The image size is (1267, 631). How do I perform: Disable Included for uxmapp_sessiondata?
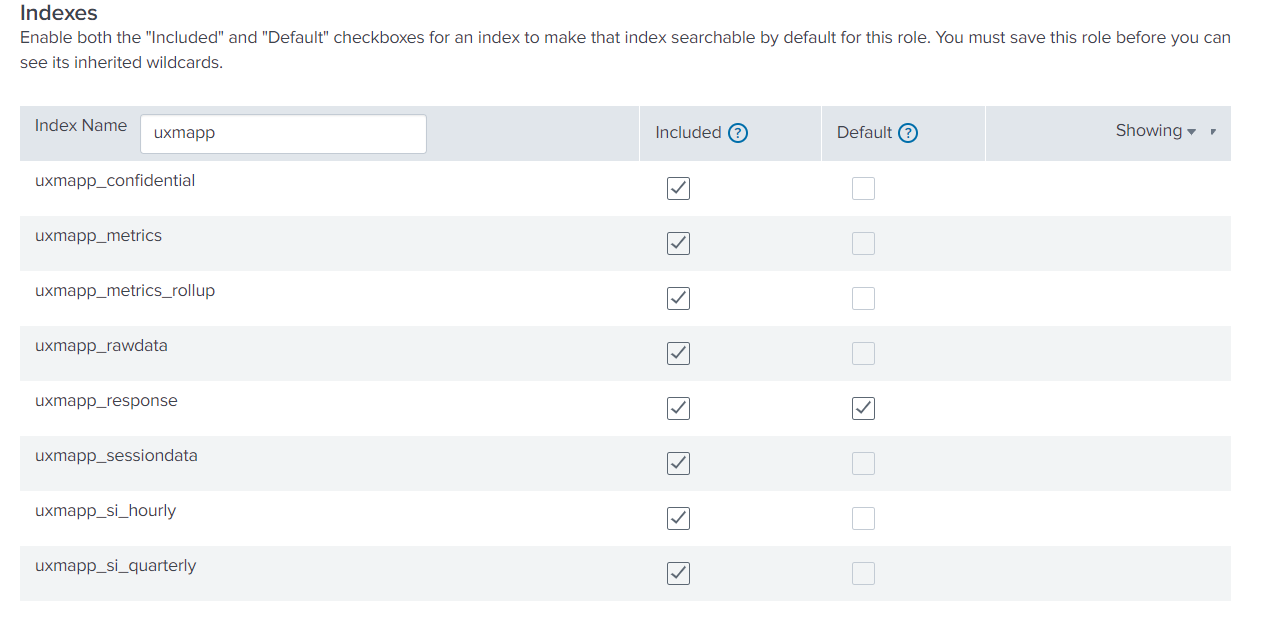[x=678, y=463]
